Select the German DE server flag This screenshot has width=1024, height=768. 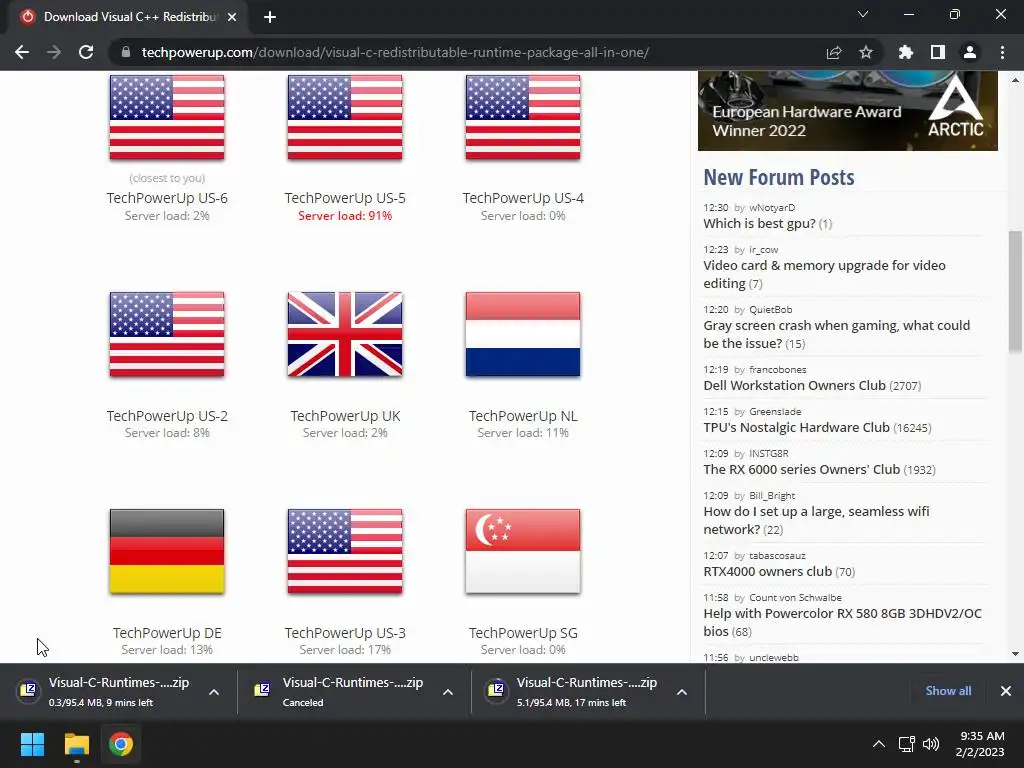point(167,552)
